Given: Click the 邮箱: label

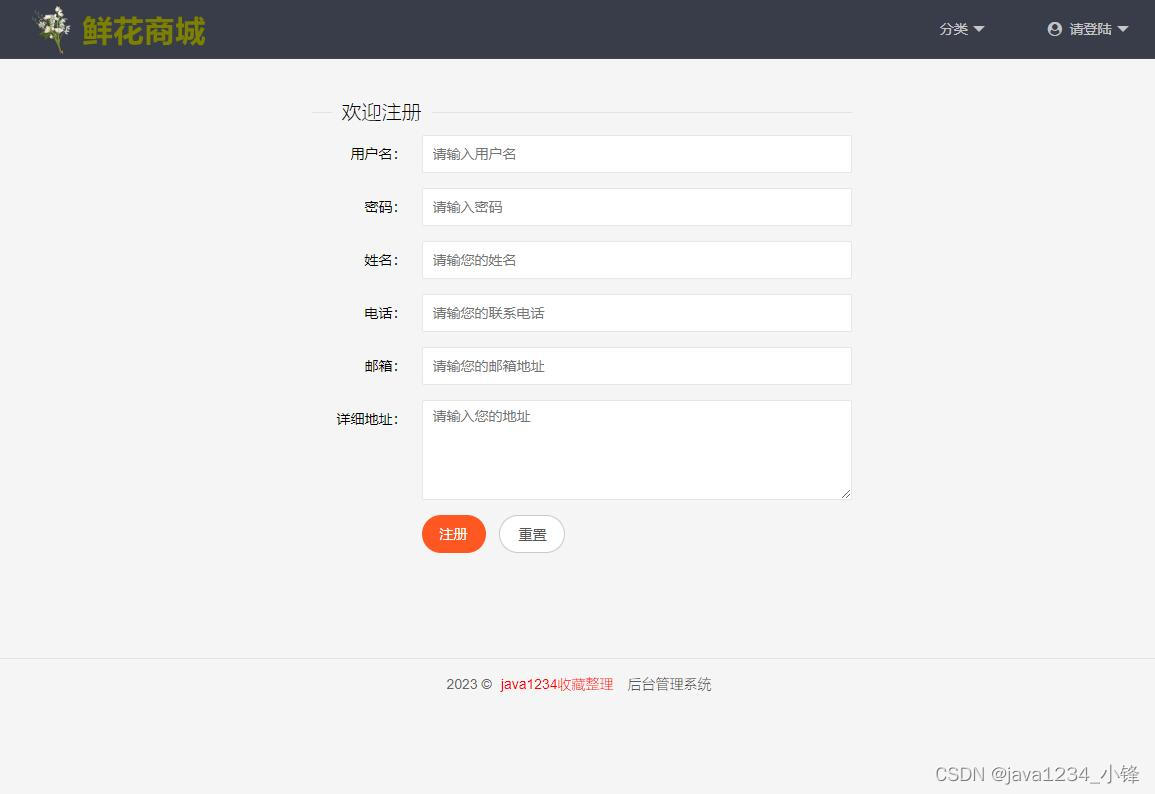Looking at the screenshot, I should [x=381, y=366].
